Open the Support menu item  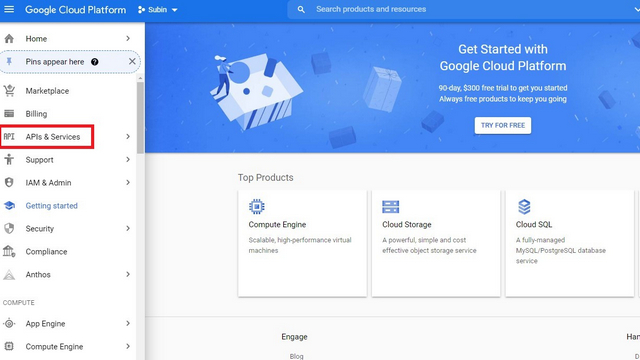pyautogui.click(x=39, y=160)
